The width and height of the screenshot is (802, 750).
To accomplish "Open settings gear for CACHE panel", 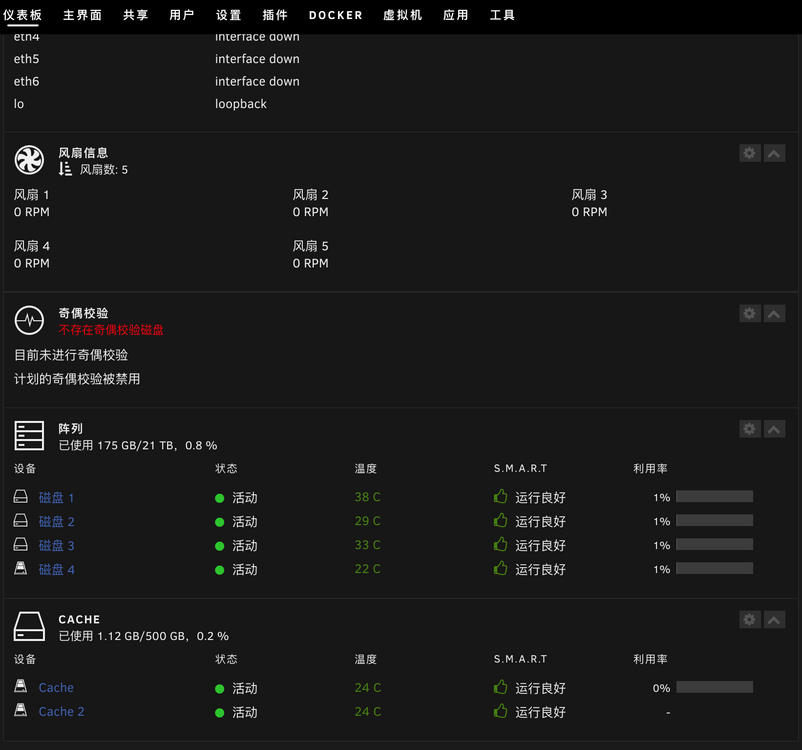I will click(x=750, y=620).
